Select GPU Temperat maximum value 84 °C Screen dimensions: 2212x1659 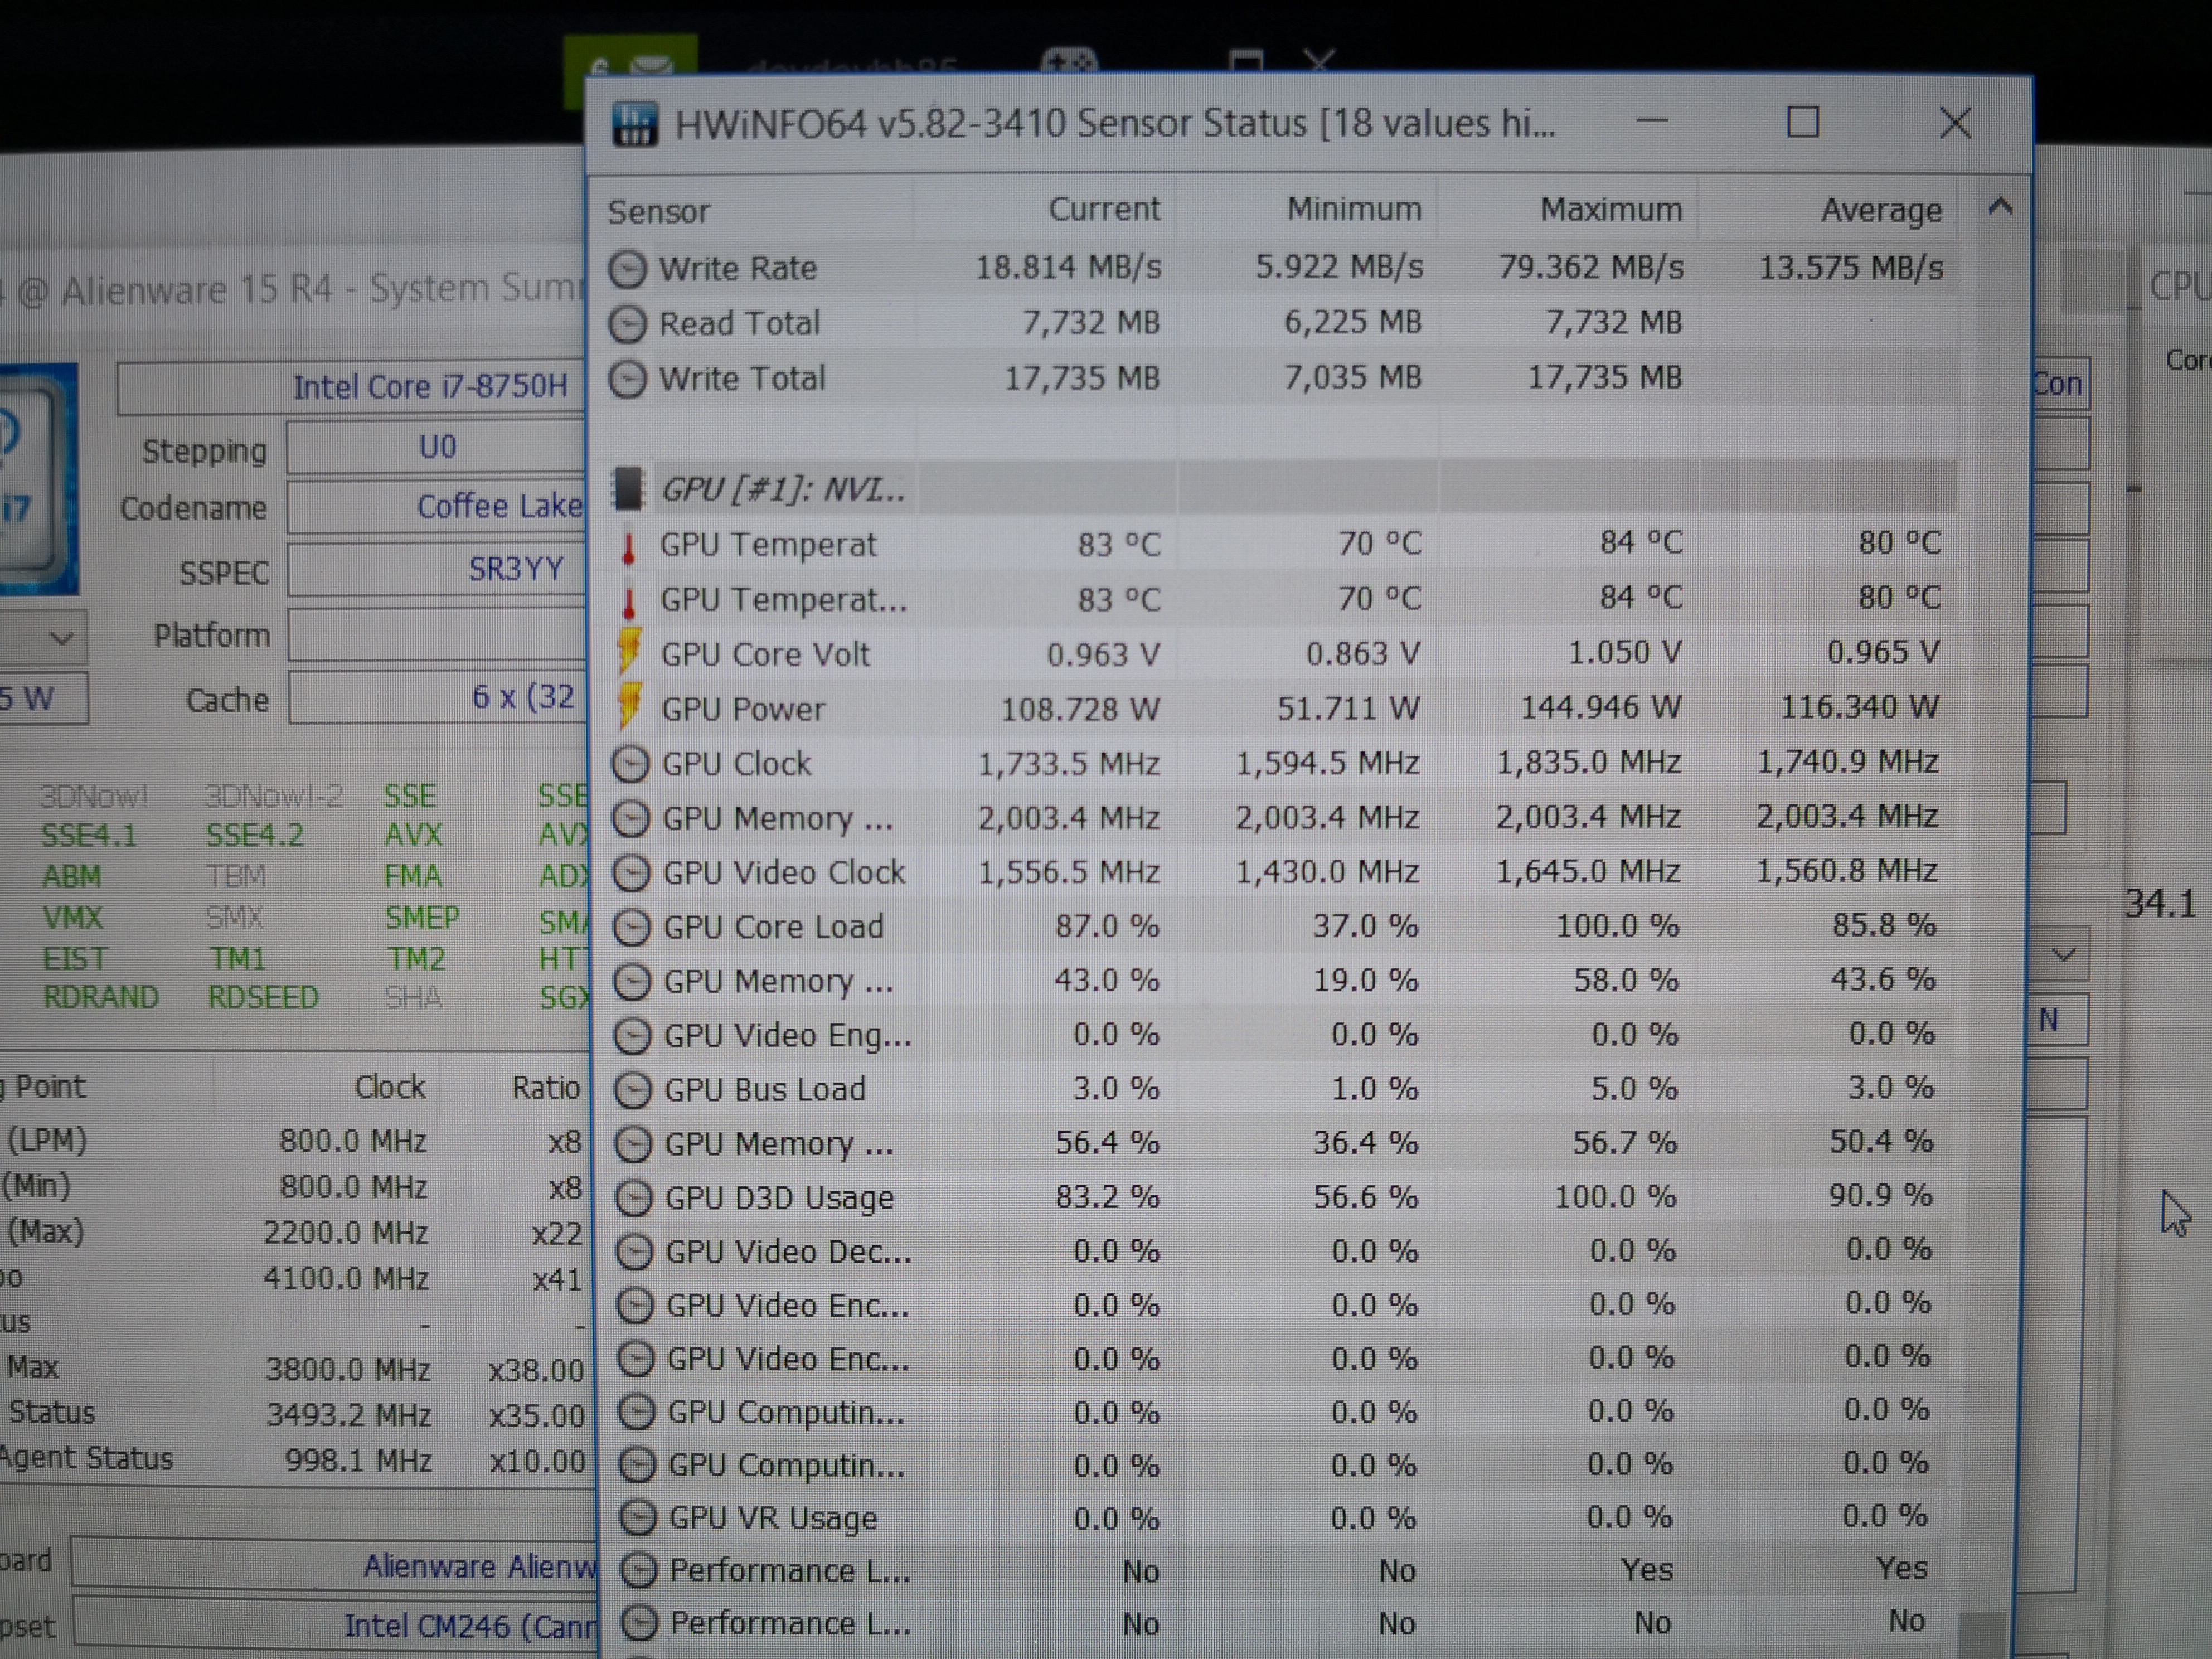click(1641, 543)
